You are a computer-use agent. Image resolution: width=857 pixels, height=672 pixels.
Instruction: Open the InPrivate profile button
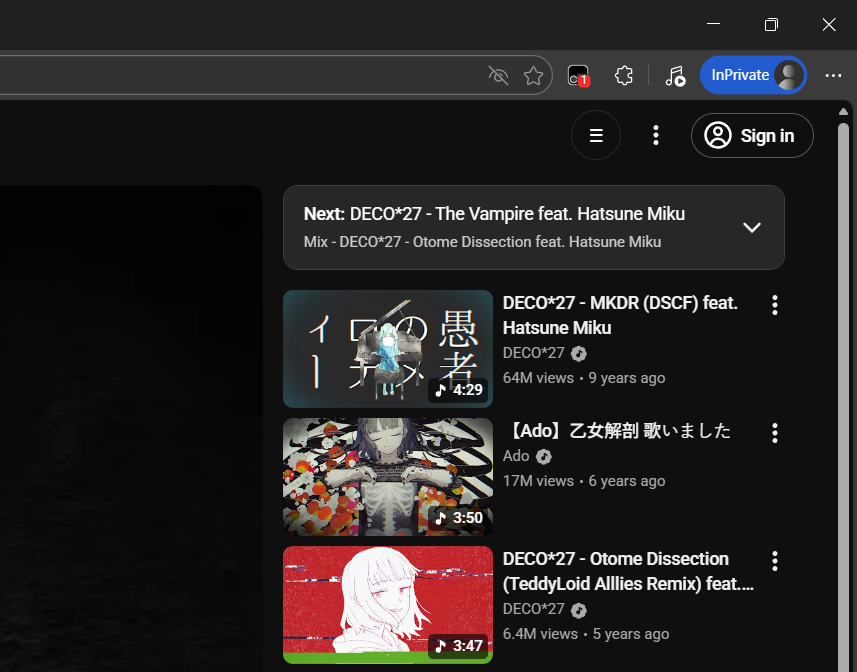[x=753, y=75]
